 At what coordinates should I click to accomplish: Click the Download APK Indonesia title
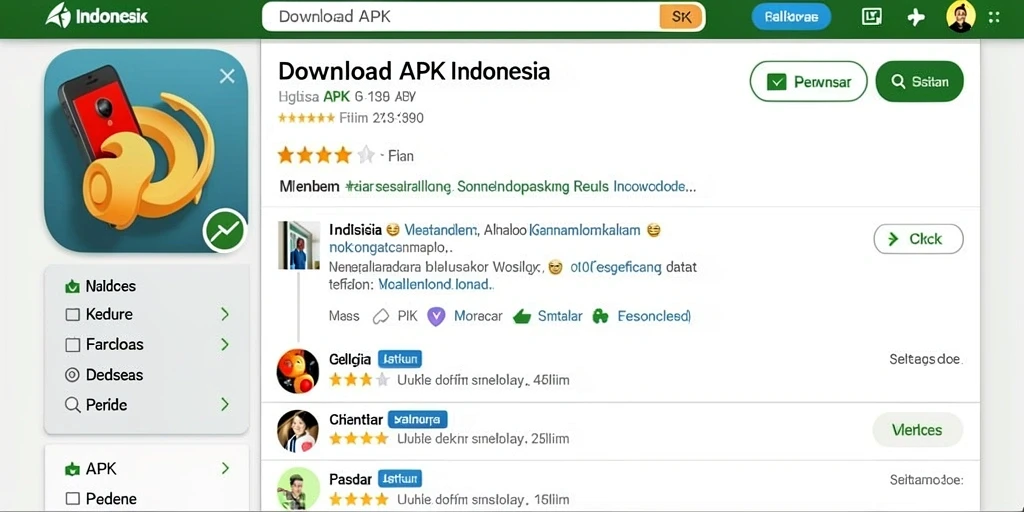(414, 71)
